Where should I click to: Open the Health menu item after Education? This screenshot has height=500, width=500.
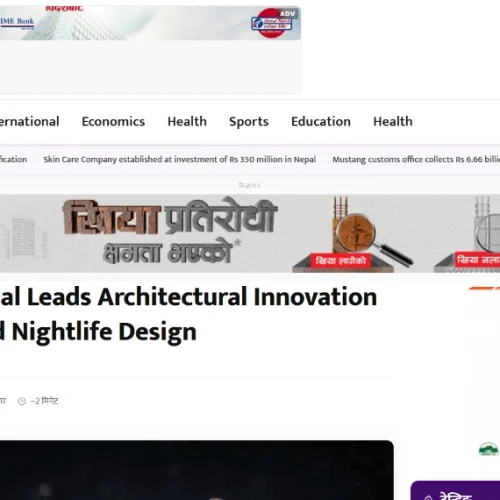[393, 122]
